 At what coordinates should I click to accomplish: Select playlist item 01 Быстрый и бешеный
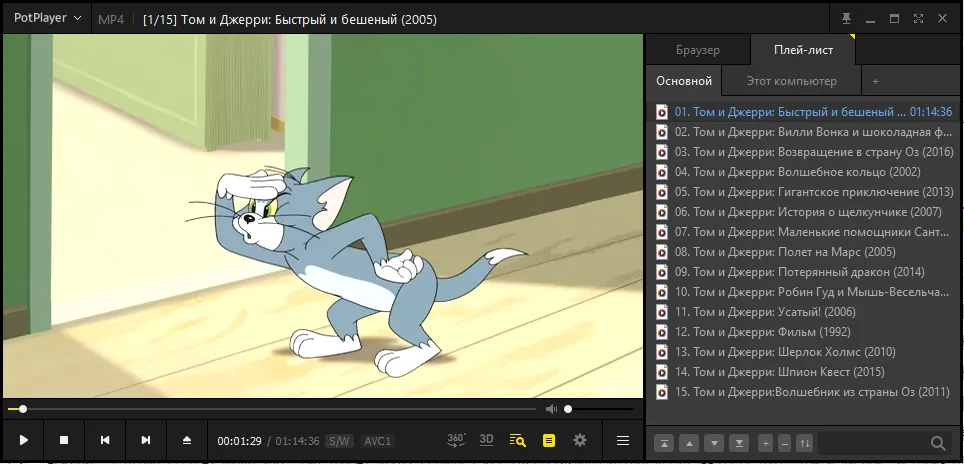[803, 112]
